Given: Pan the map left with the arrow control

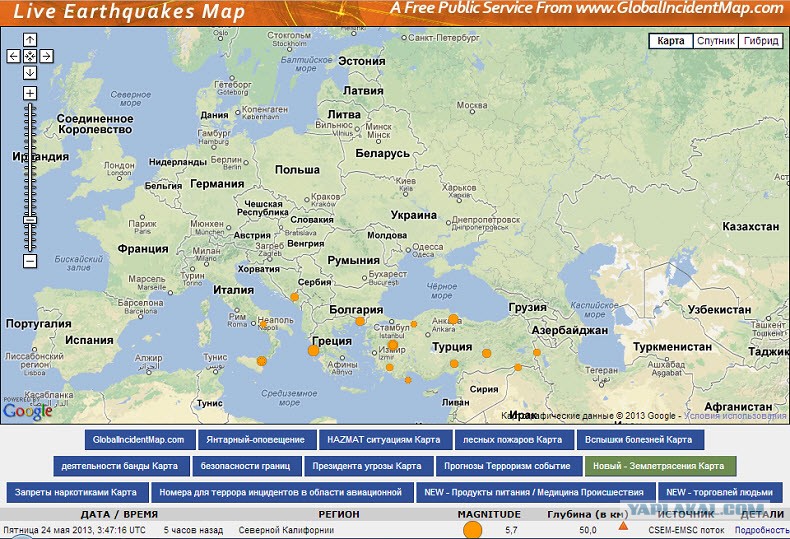Looking at the screenshot, I should tap(14, 56).
